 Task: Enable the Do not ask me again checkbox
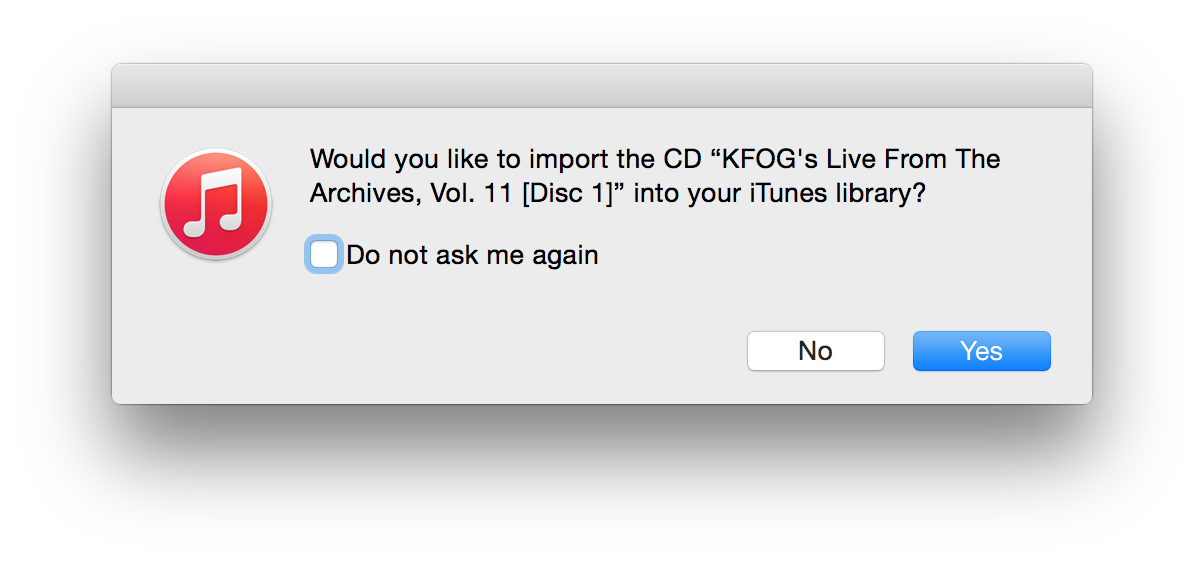324,255
